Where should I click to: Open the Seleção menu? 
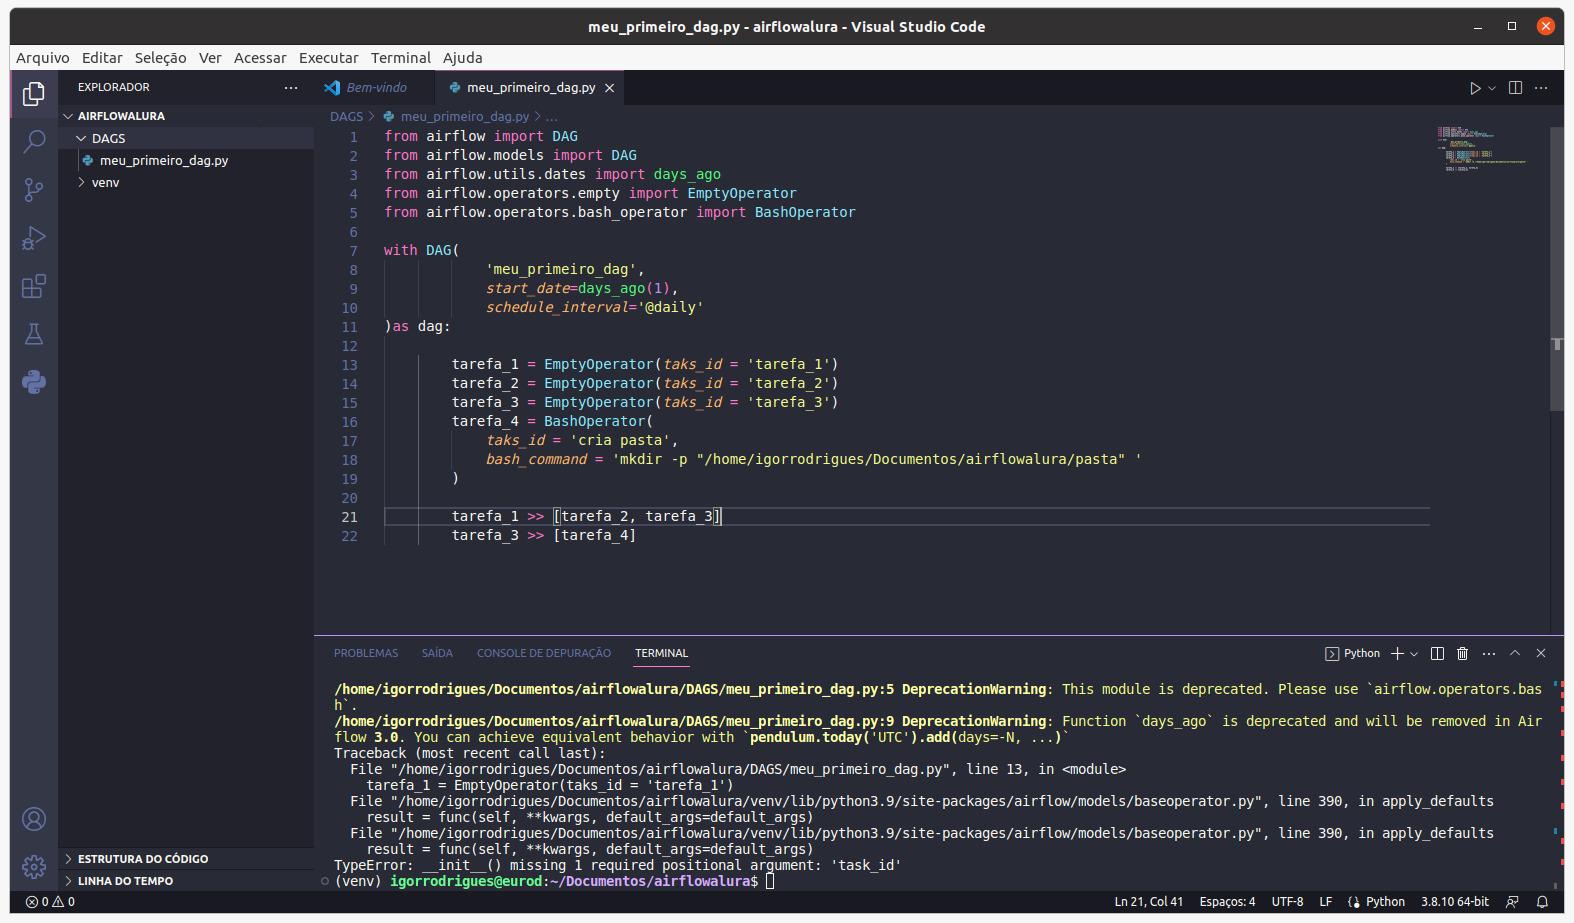(x=160, y=58)
